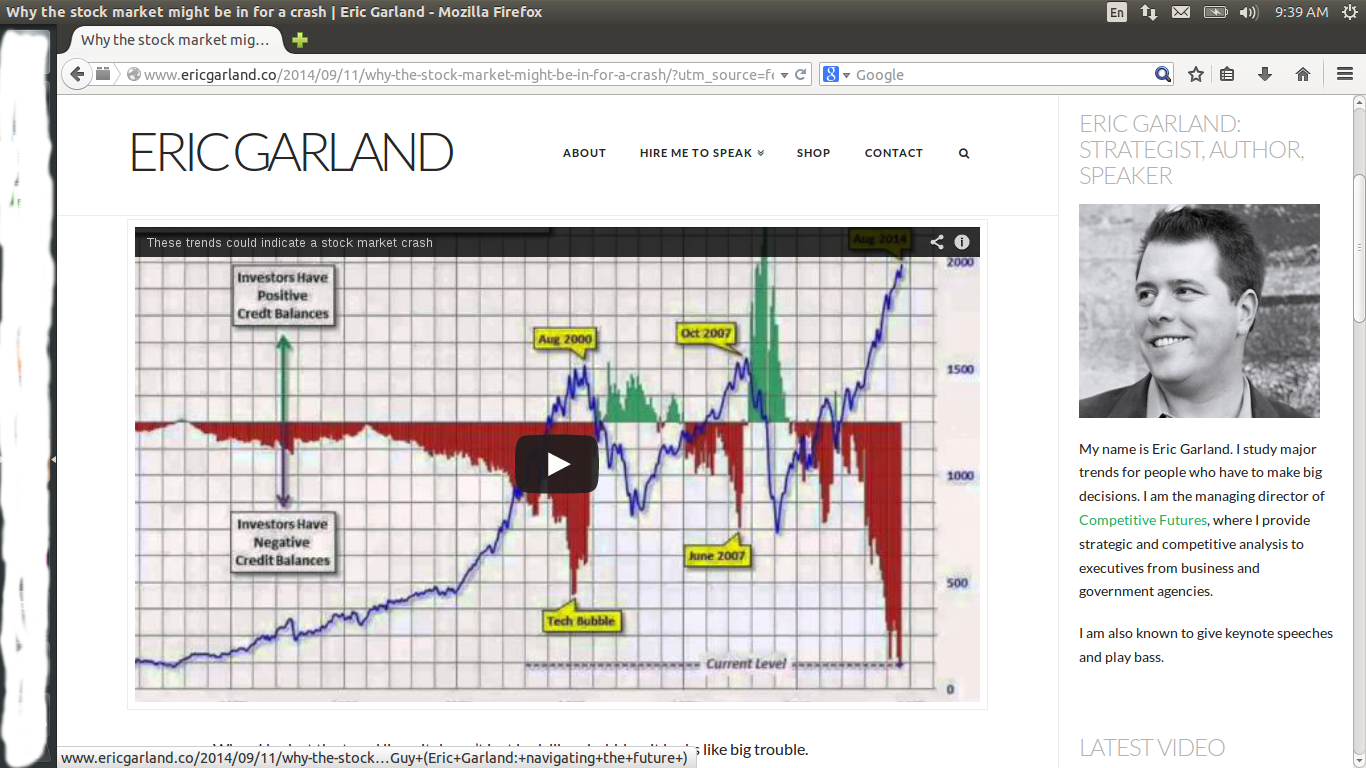Open the SHOP page
This screenshot has height=768, width=1366.
click(814, 153)
